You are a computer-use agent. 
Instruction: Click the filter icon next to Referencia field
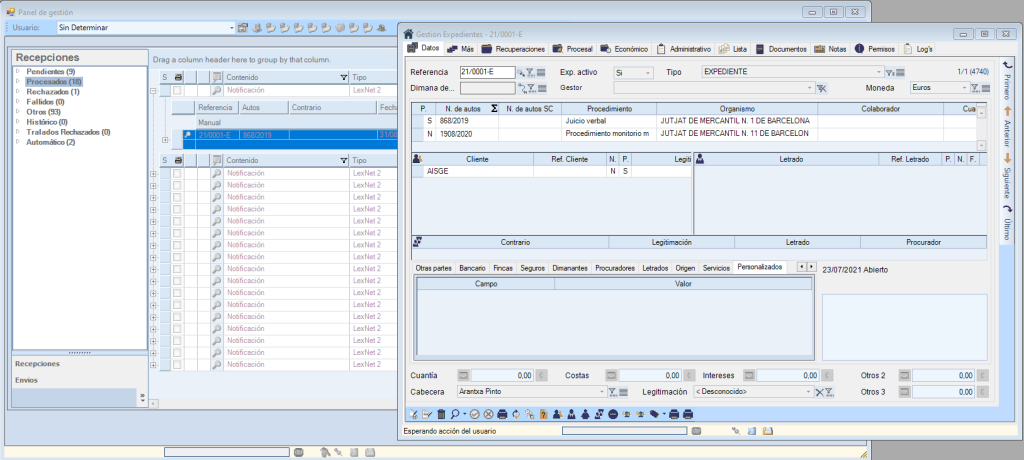coord(531,73)
